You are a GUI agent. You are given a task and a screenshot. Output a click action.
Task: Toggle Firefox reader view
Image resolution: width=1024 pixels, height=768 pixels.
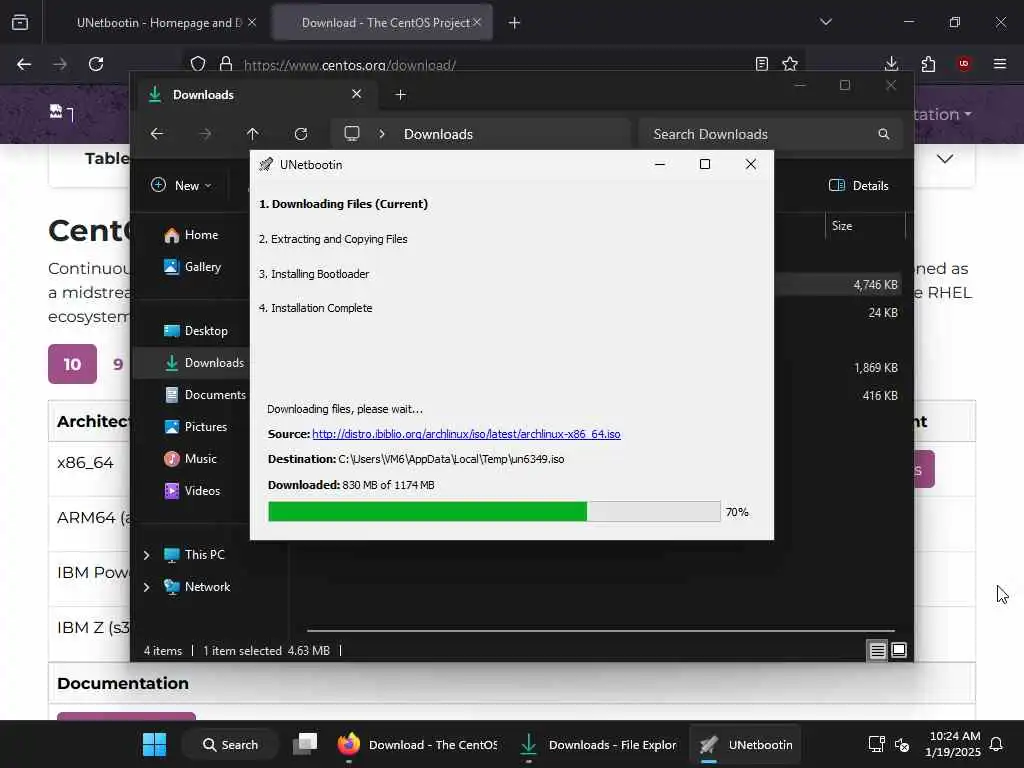pyautogui.click(x=761, y=64)
